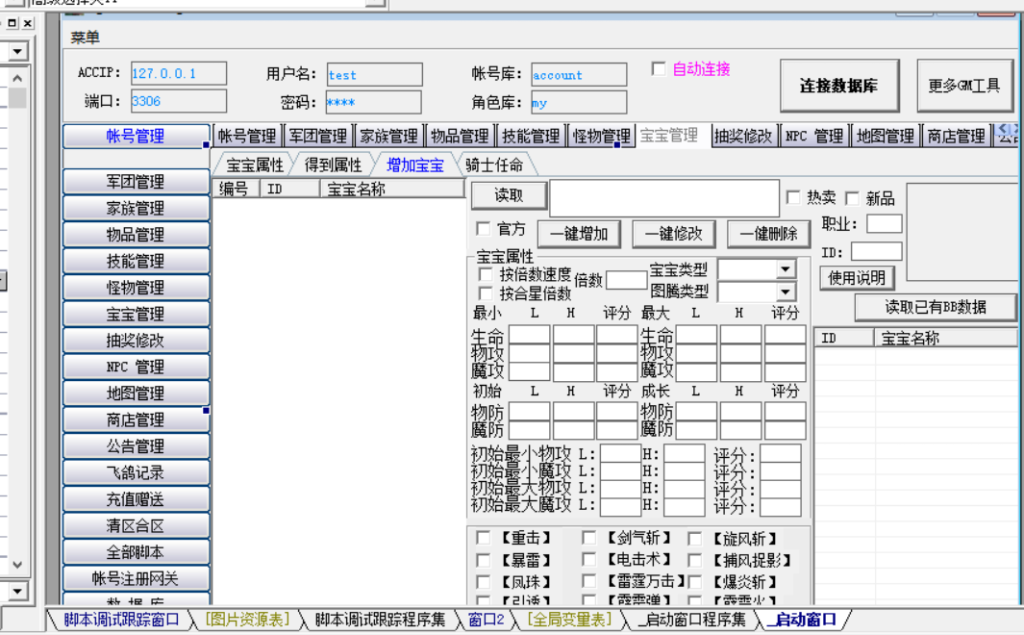Switch to the 抽奖修改 top tab
Screen dimensions: 1024x635
pos(743,136)
